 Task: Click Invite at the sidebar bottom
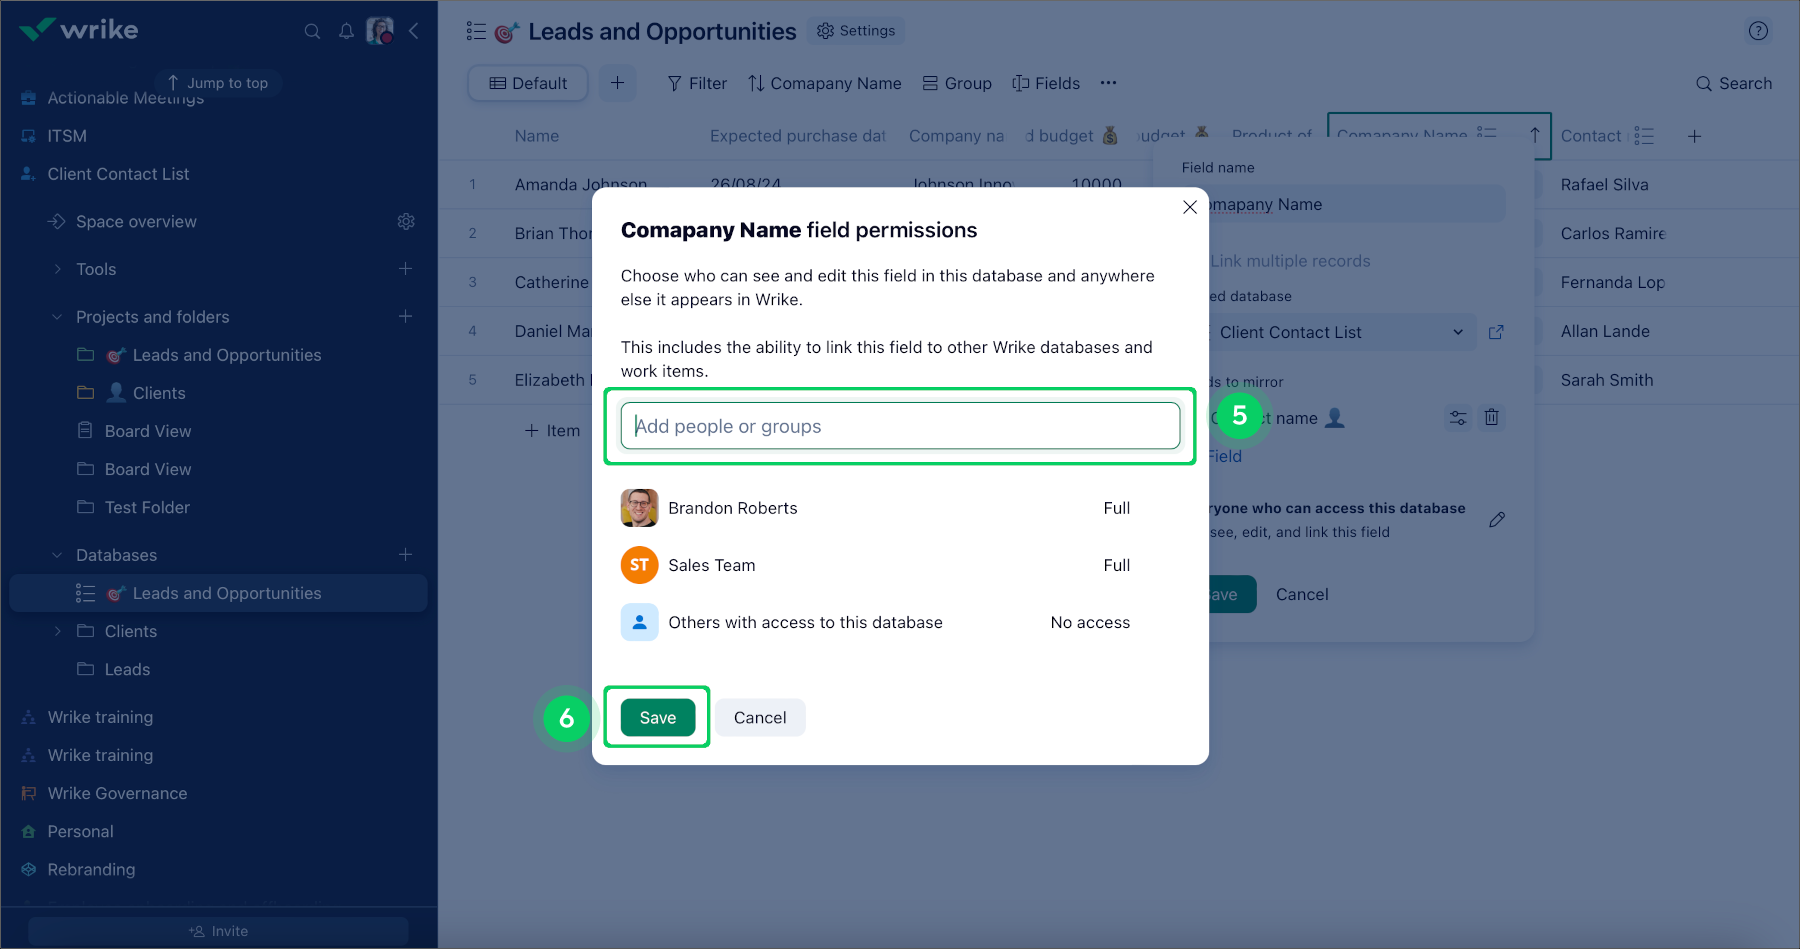[218, 930]
